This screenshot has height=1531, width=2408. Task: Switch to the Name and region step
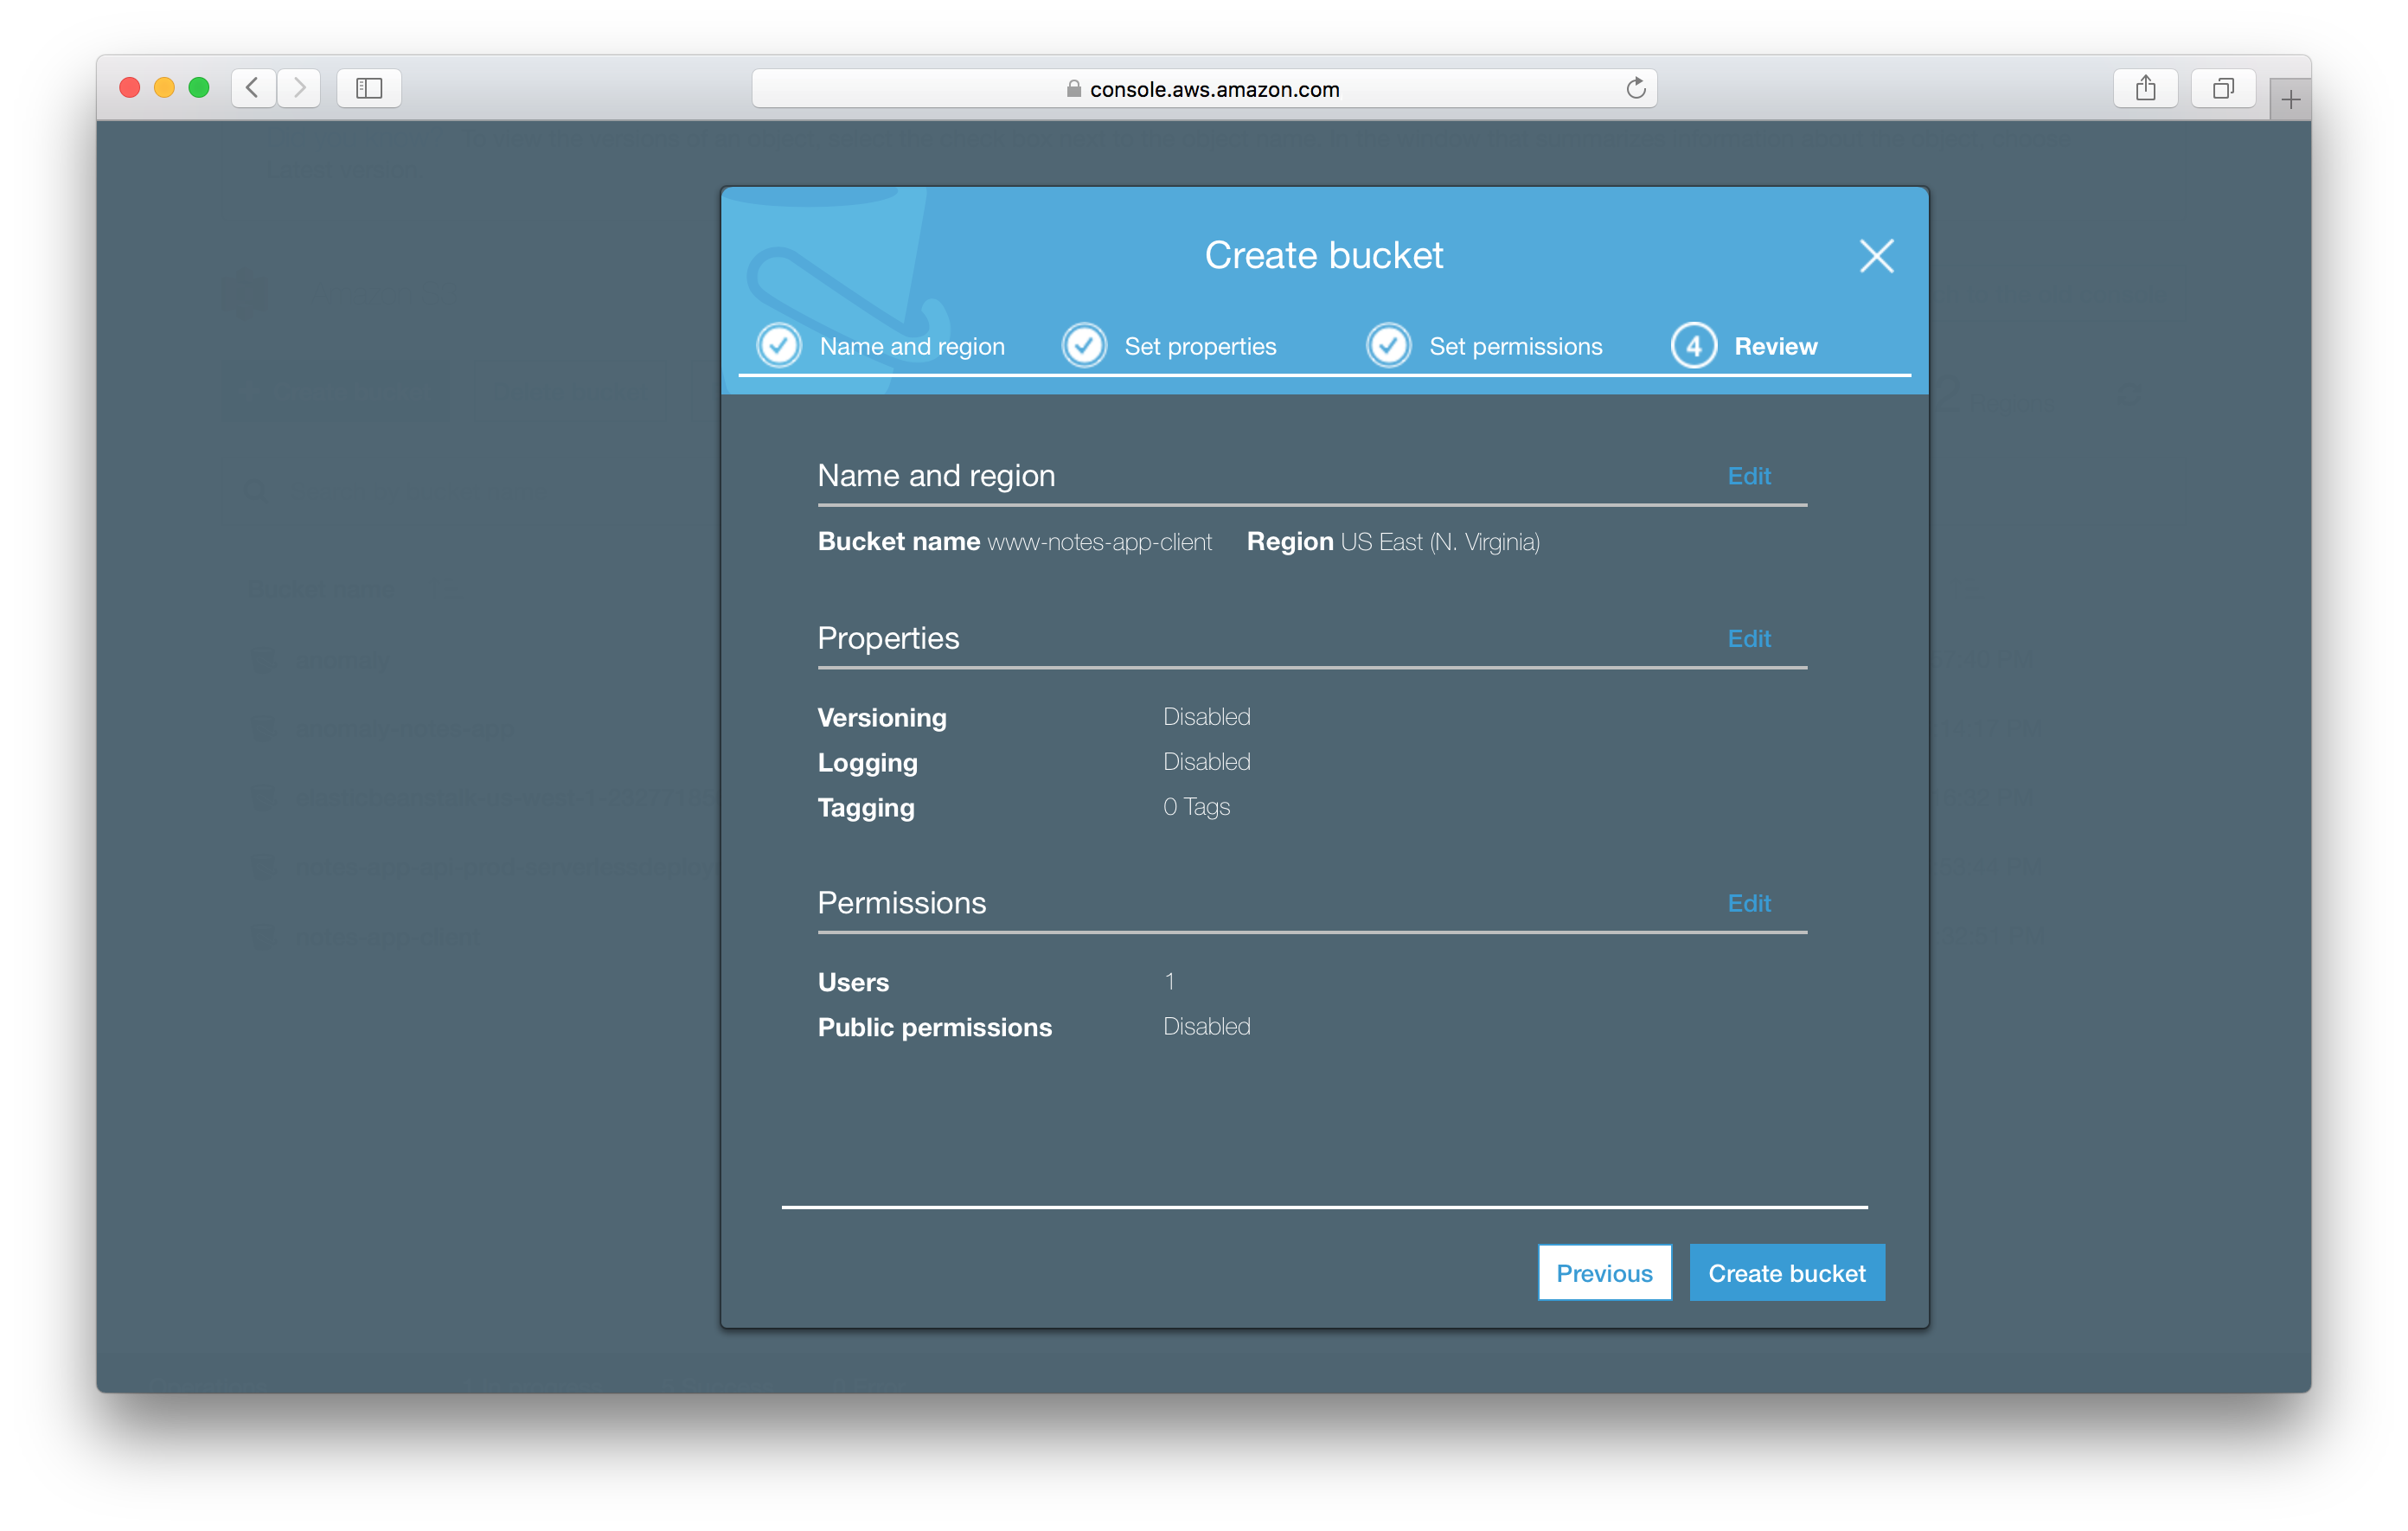click(911, 346)
